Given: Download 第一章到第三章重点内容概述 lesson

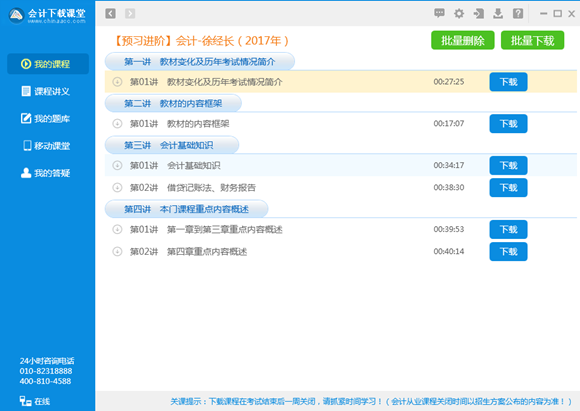Looking at the screenshot, I should (x=508, y=229).
